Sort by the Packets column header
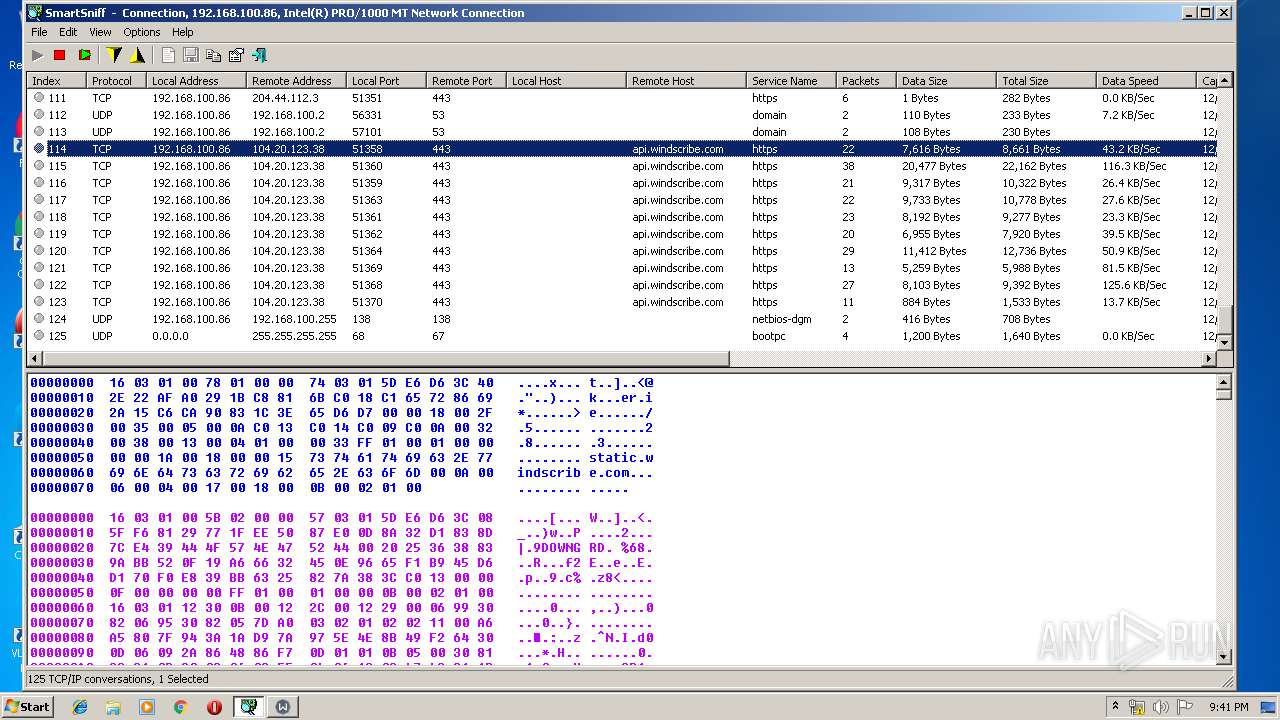 (866, 81)
